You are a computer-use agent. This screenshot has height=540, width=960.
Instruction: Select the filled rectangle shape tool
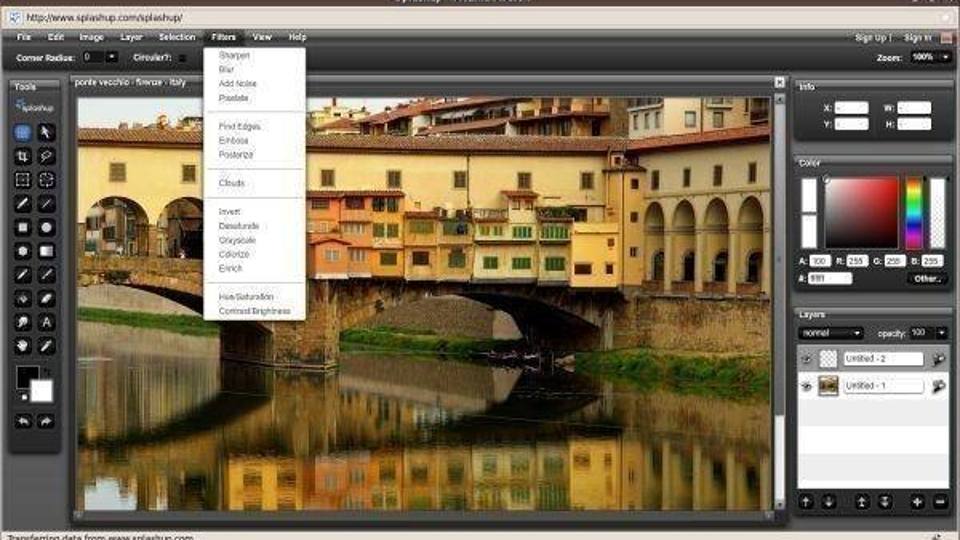pos(23,228)
